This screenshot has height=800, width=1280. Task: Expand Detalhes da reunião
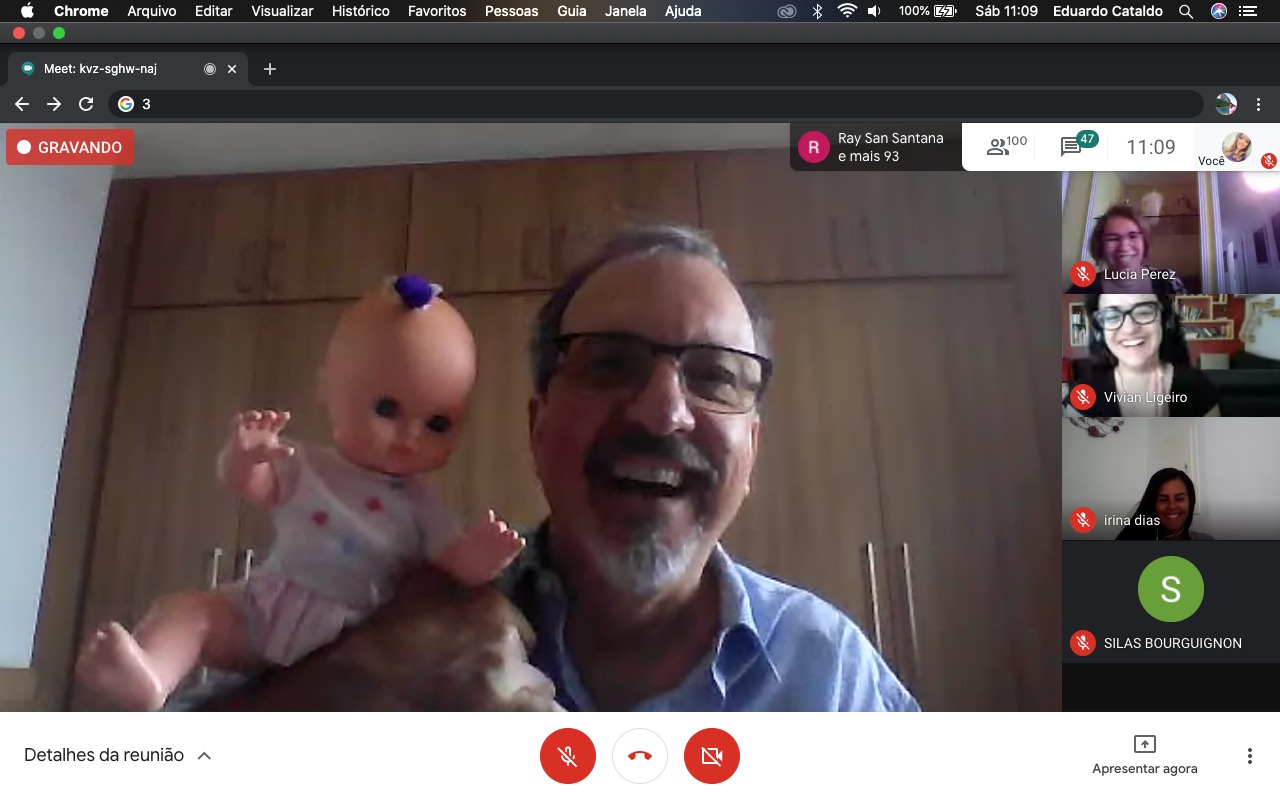118,755
